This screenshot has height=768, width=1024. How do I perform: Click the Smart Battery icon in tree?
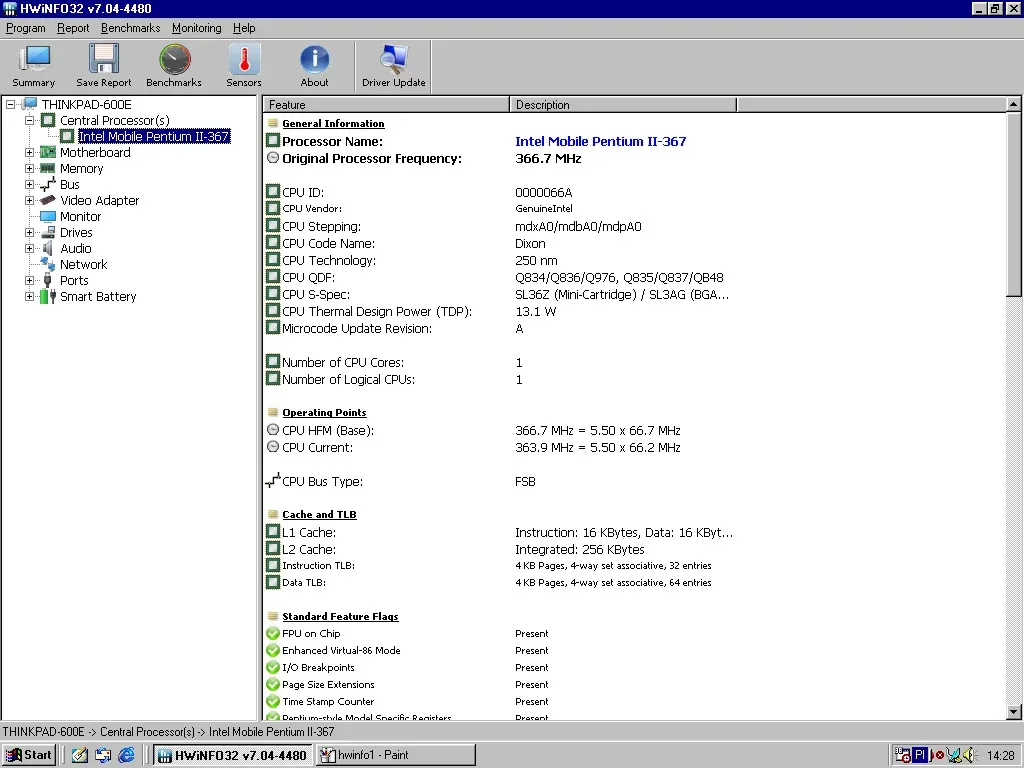(48, 296)
